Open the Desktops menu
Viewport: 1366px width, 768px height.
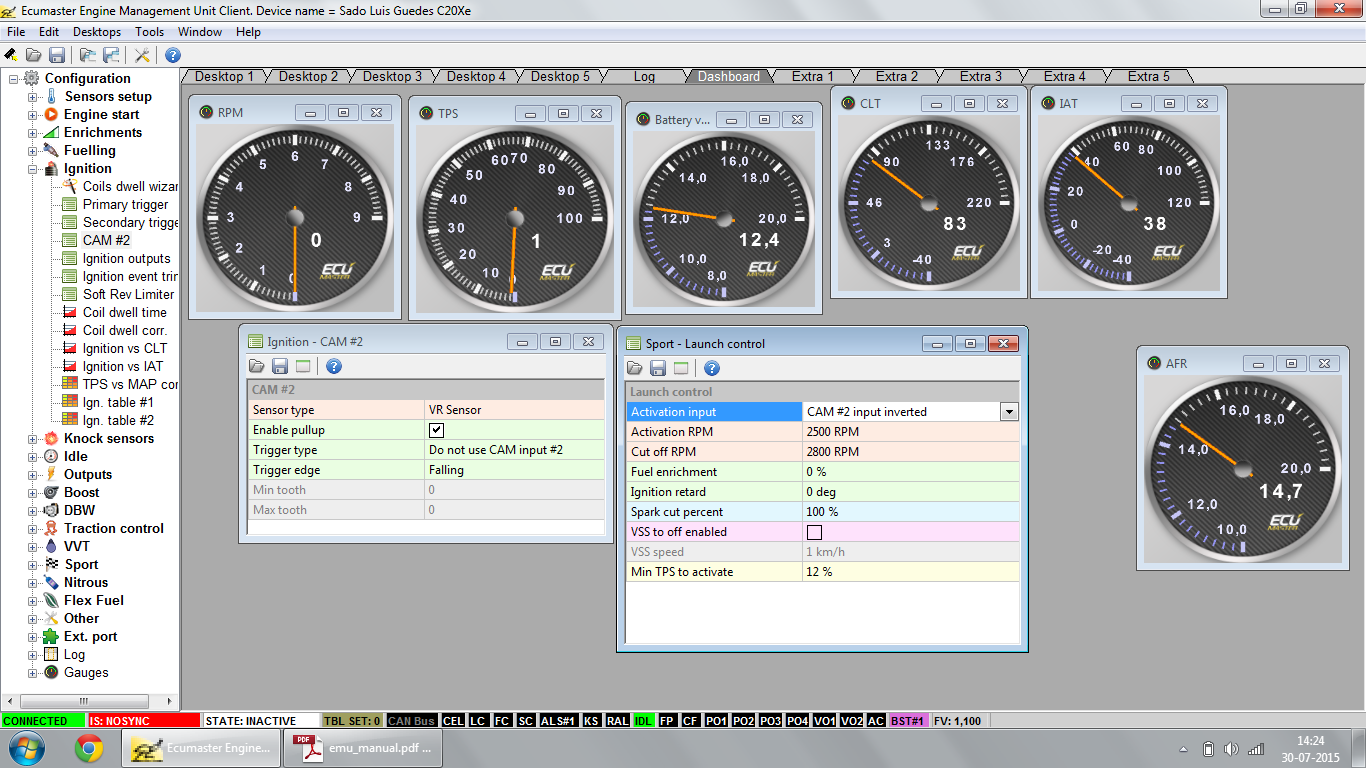coord(97,32)
